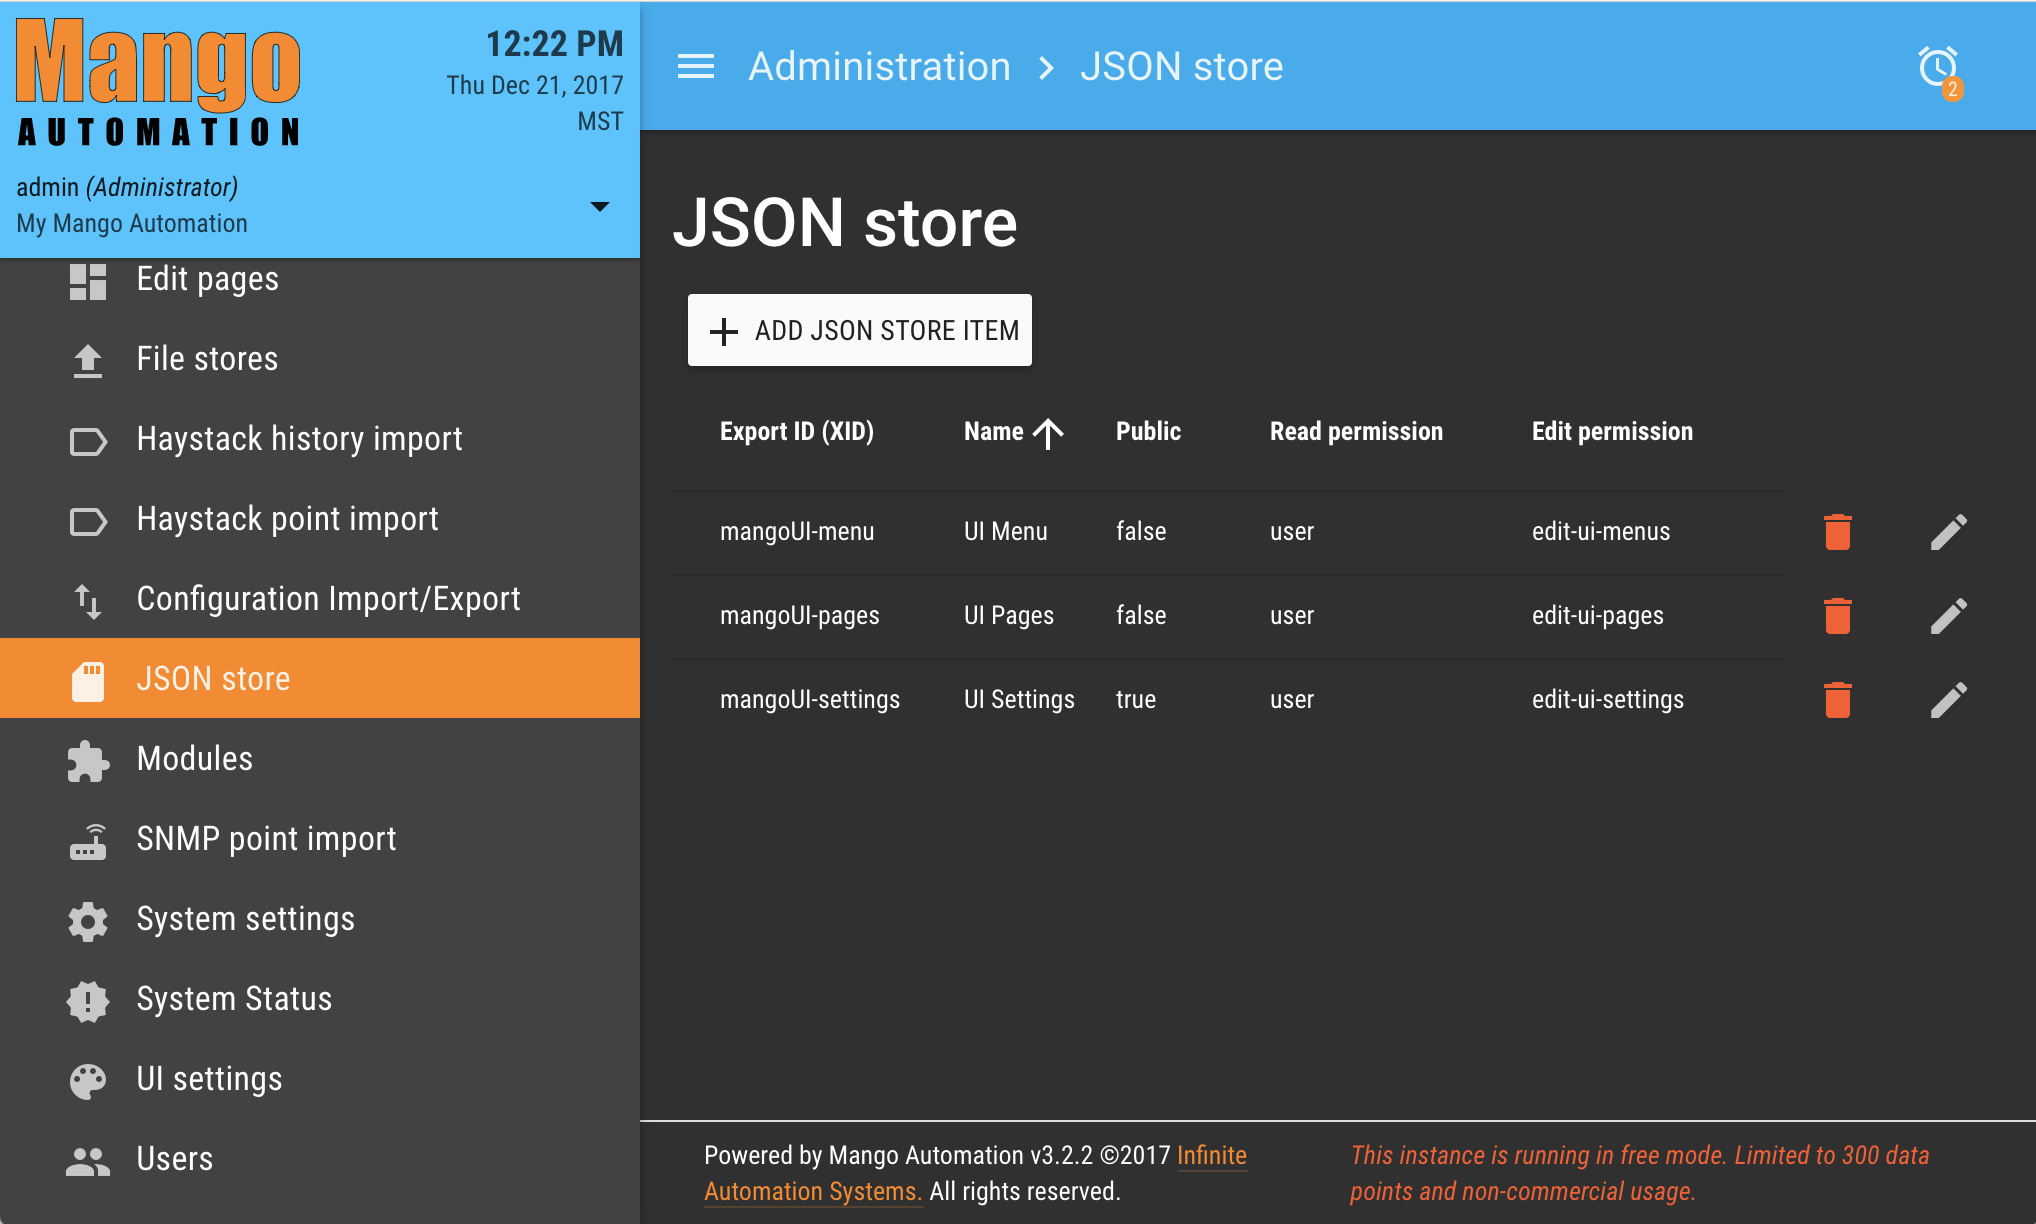Screen dimensions: 2036x1224
Task: Open Haystack history import page
Action: [320, 438]
